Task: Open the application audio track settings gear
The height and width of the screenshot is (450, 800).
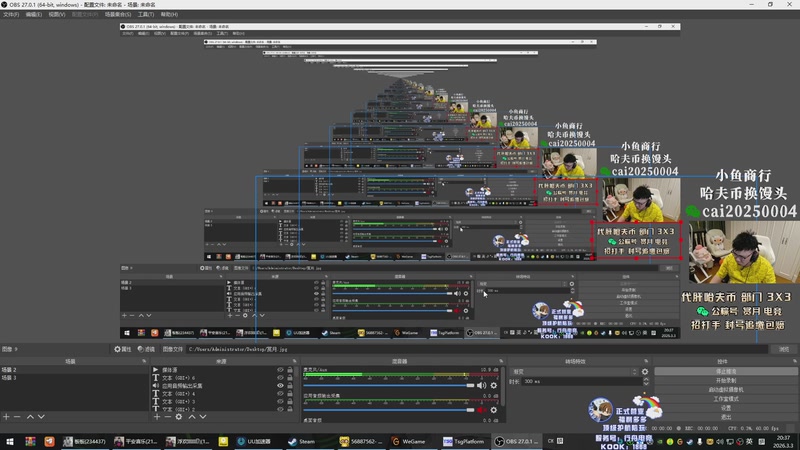Action: (x=494, y=410)
